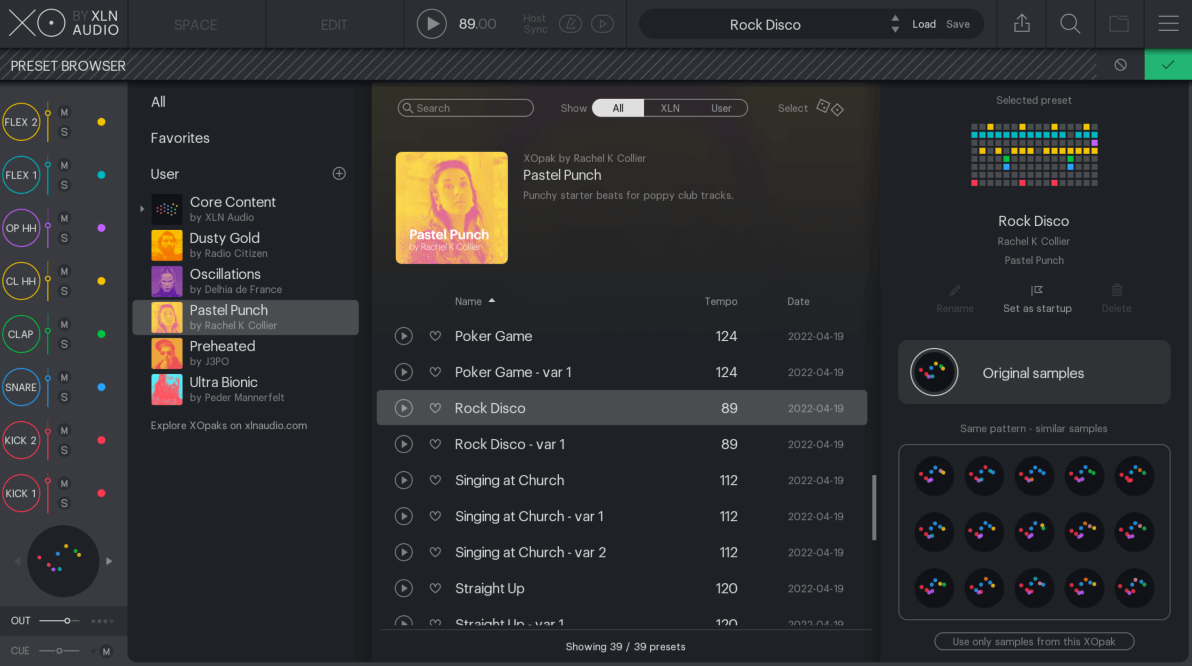The width and height of the screenshot is (1192, 666).
Task: Click Set as startup button
Action: [1037, 298]
